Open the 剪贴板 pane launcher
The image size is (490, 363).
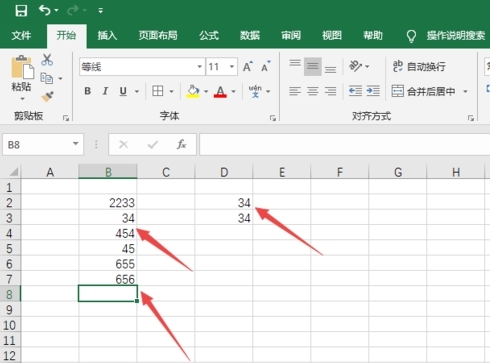(x=66, y=118)
